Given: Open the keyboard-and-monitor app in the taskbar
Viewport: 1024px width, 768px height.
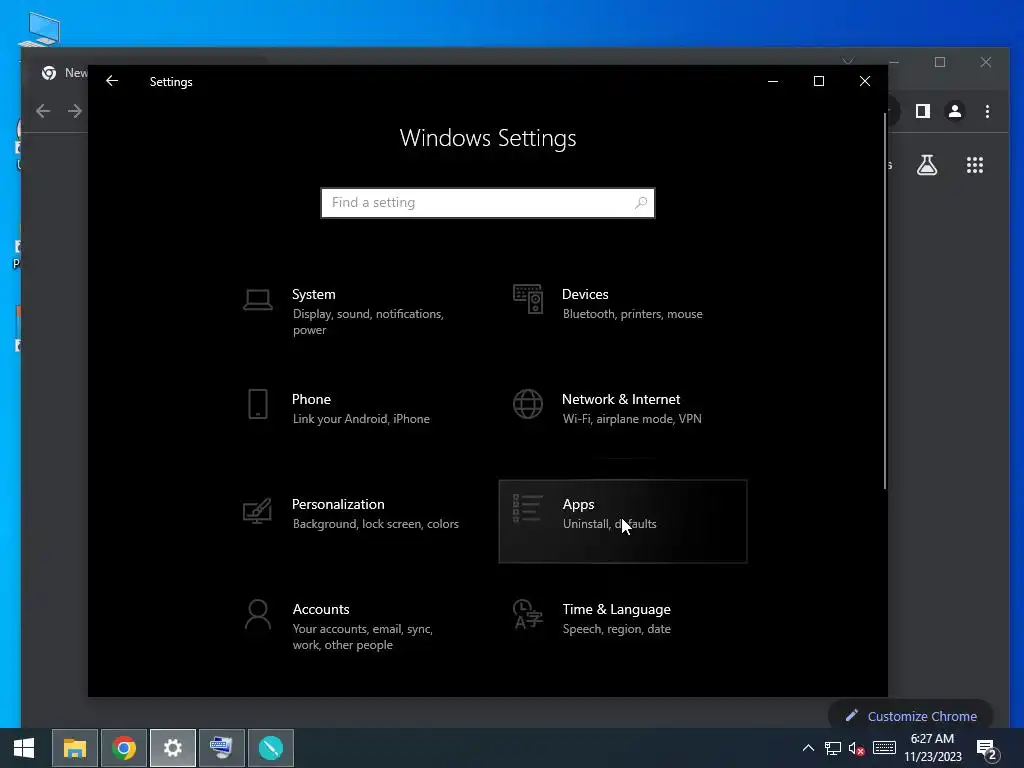Looking at the screenshot, I should [x=221, y=748].
